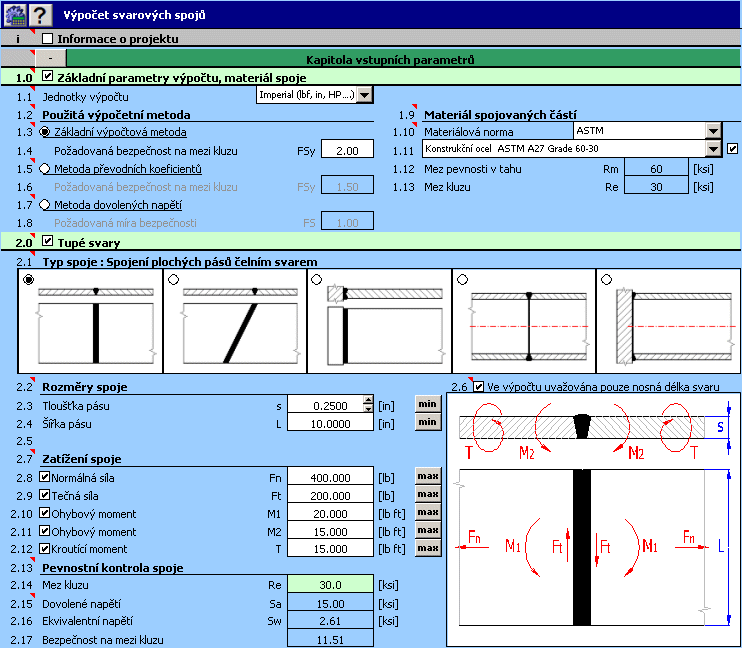Select the angled butt weld joint type
The width and height of the screenshot is (742, 648).
[233, 321]
